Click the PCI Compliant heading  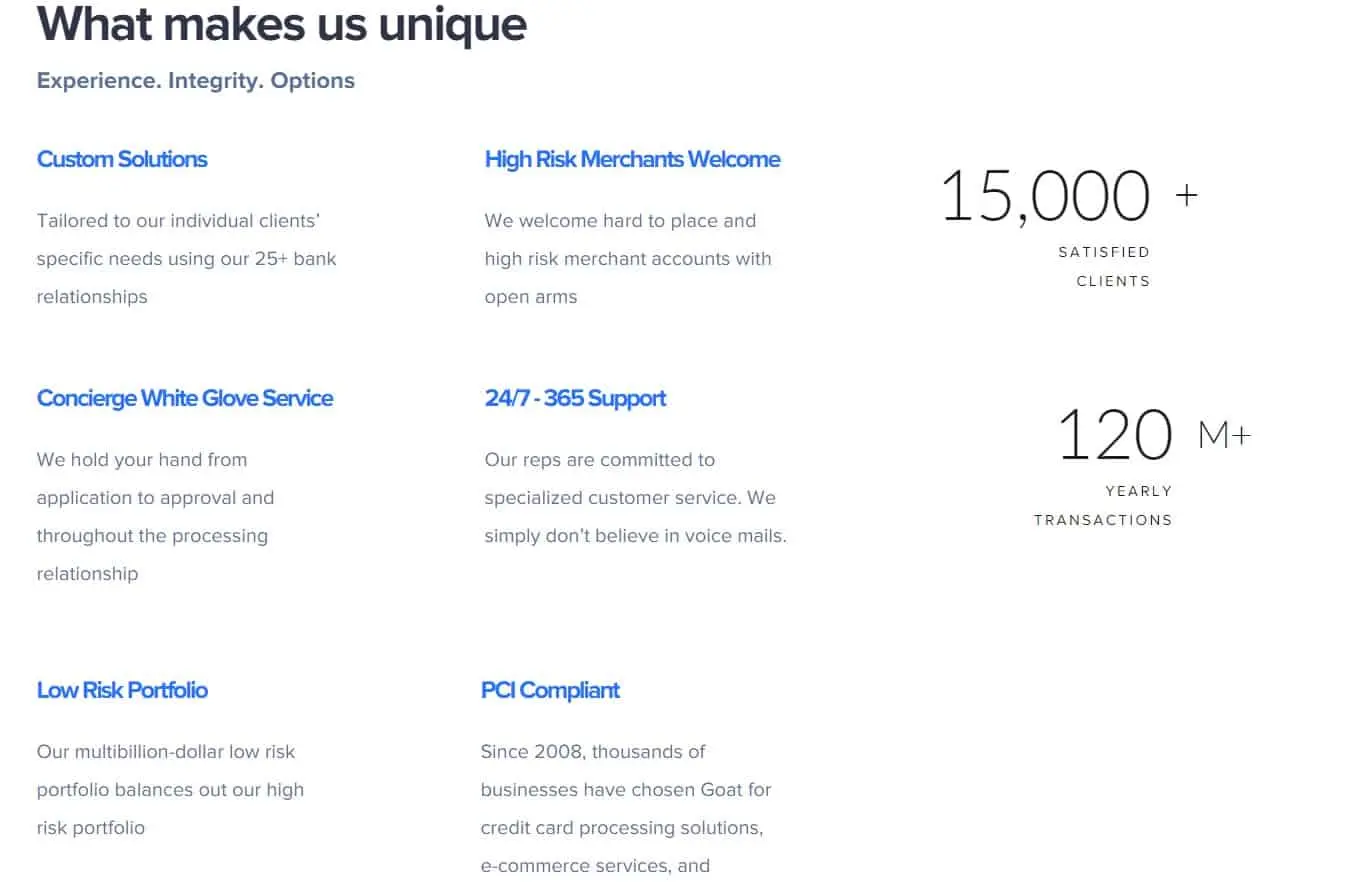pos(550,690)
